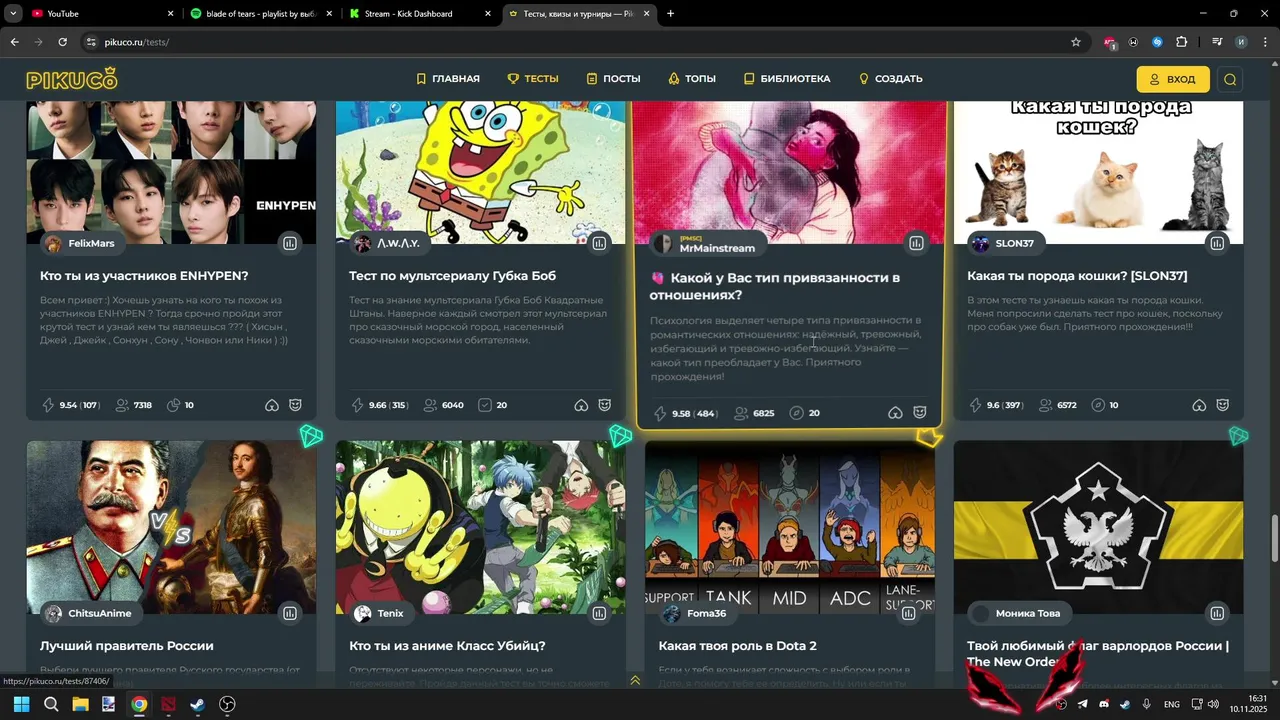Open 'Какой у Вас тип привязанности' test
Image resolution: width=1280 pixels, height=720 pixels.
coord(775,287)
